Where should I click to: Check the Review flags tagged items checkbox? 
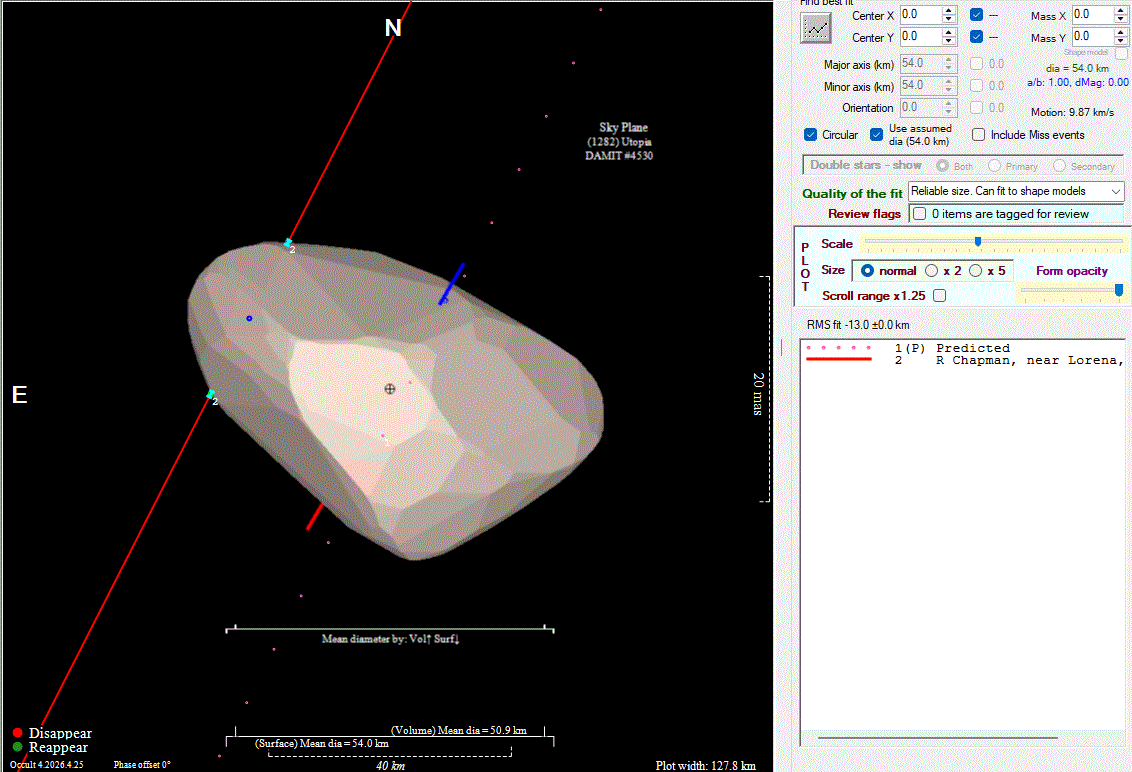919,214
